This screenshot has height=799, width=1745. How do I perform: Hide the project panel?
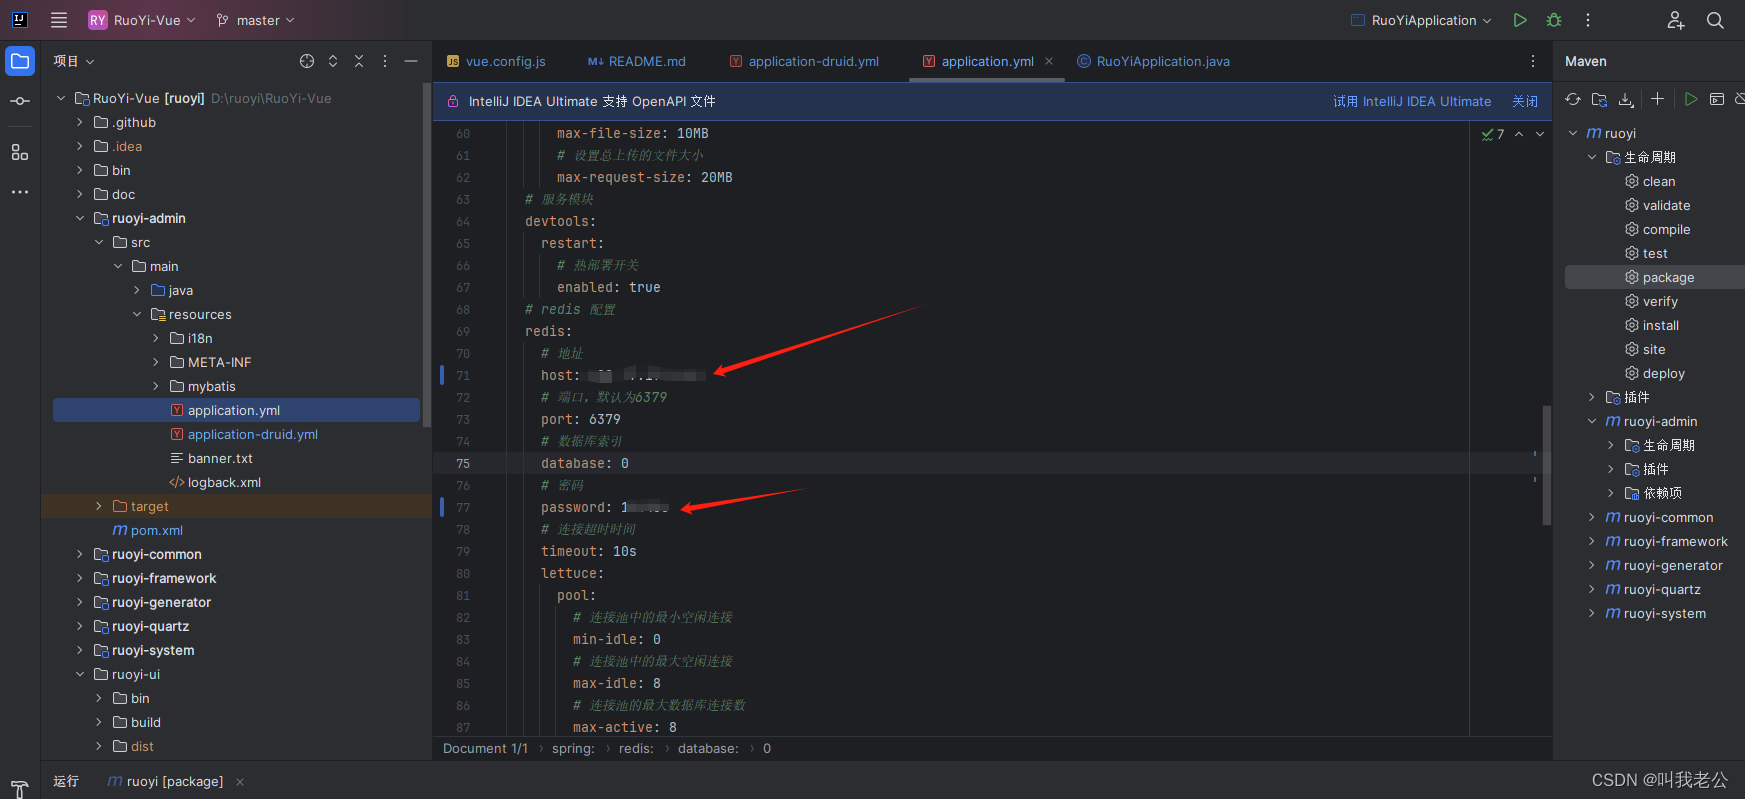tap(411, 61)
